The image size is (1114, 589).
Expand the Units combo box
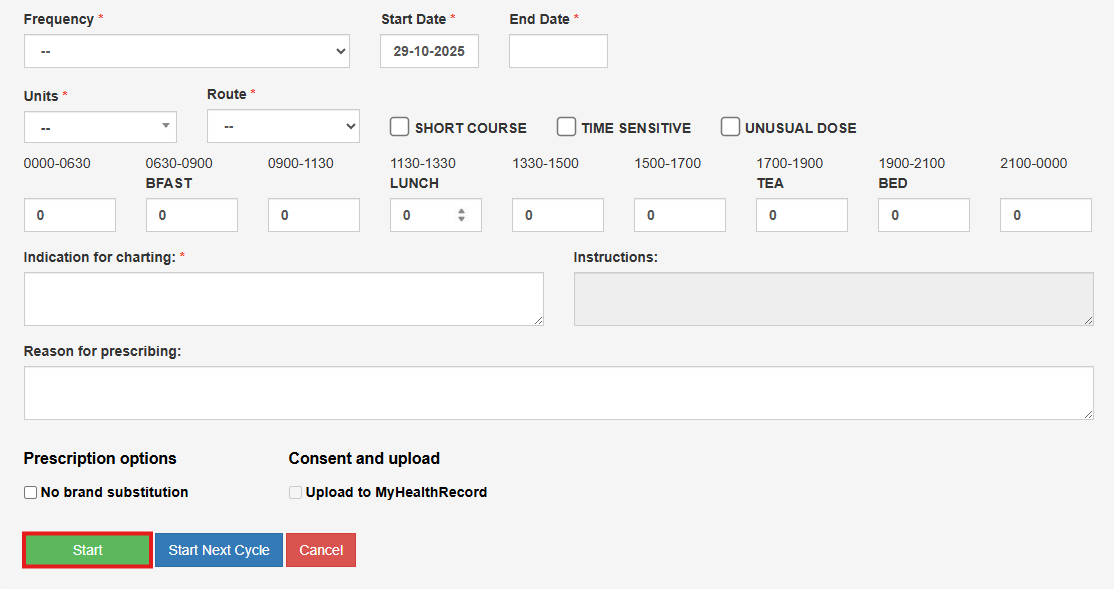pyautogui.click(x=100, y=127)
